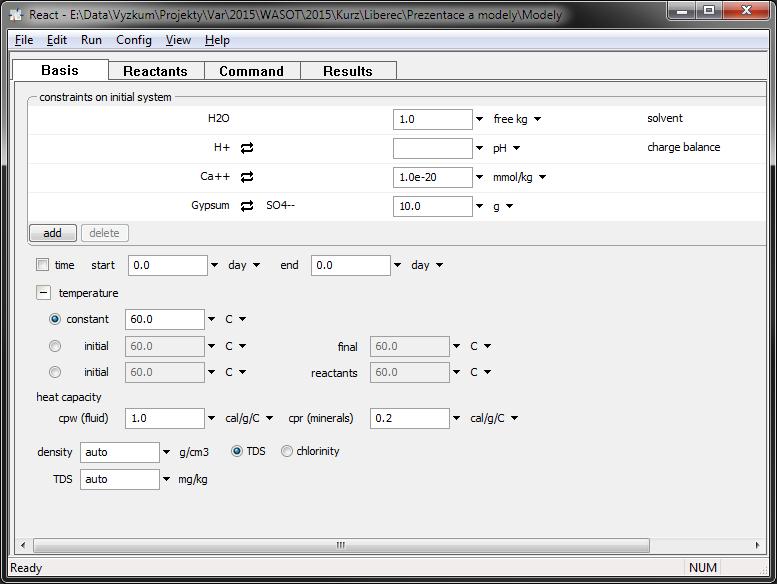This screenshot has height=584, width=777.
Task: Click the Ready status text
Action: [x=26, y=568]
